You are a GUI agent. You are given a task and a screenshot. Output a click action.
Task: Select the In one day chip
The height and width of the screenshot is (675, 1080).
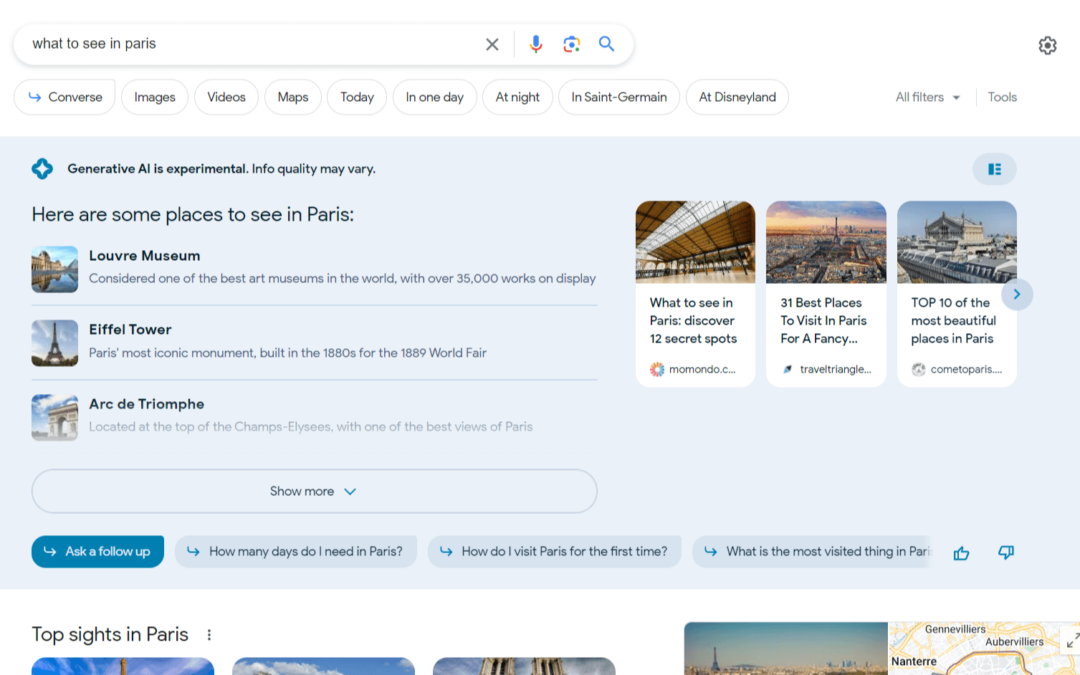tap(435, 97)
